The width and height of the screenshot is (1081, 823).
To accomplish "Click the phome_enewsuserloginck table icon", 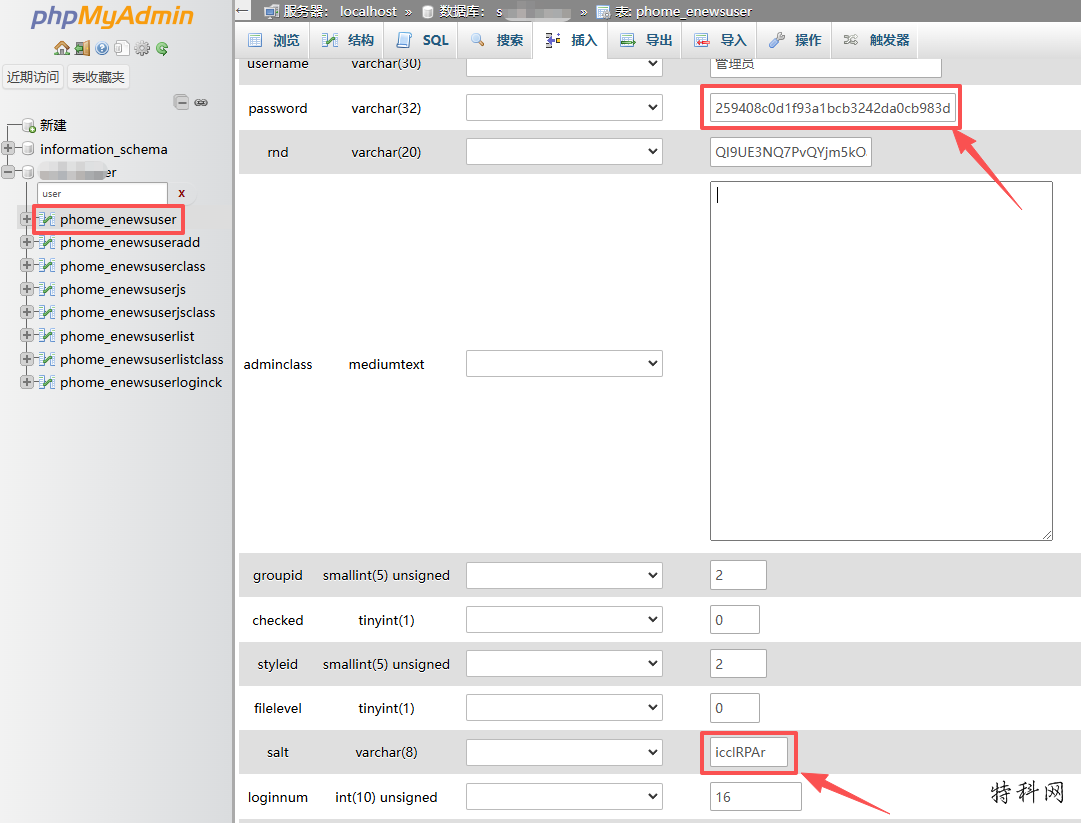I will [47, 383].
